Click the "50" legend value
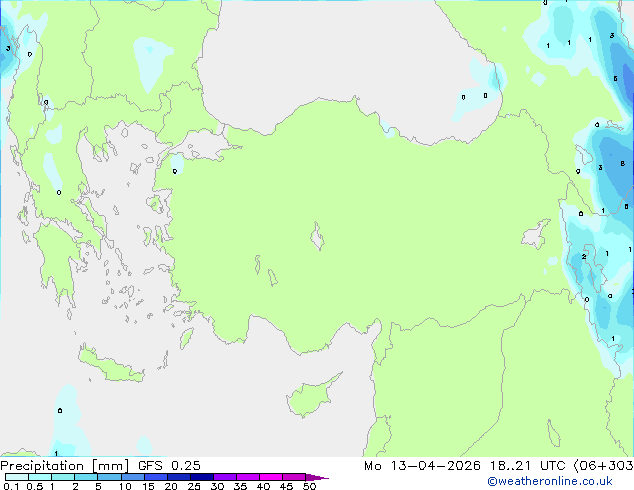The width and height of the screenshot is (634, 490). 309,486
